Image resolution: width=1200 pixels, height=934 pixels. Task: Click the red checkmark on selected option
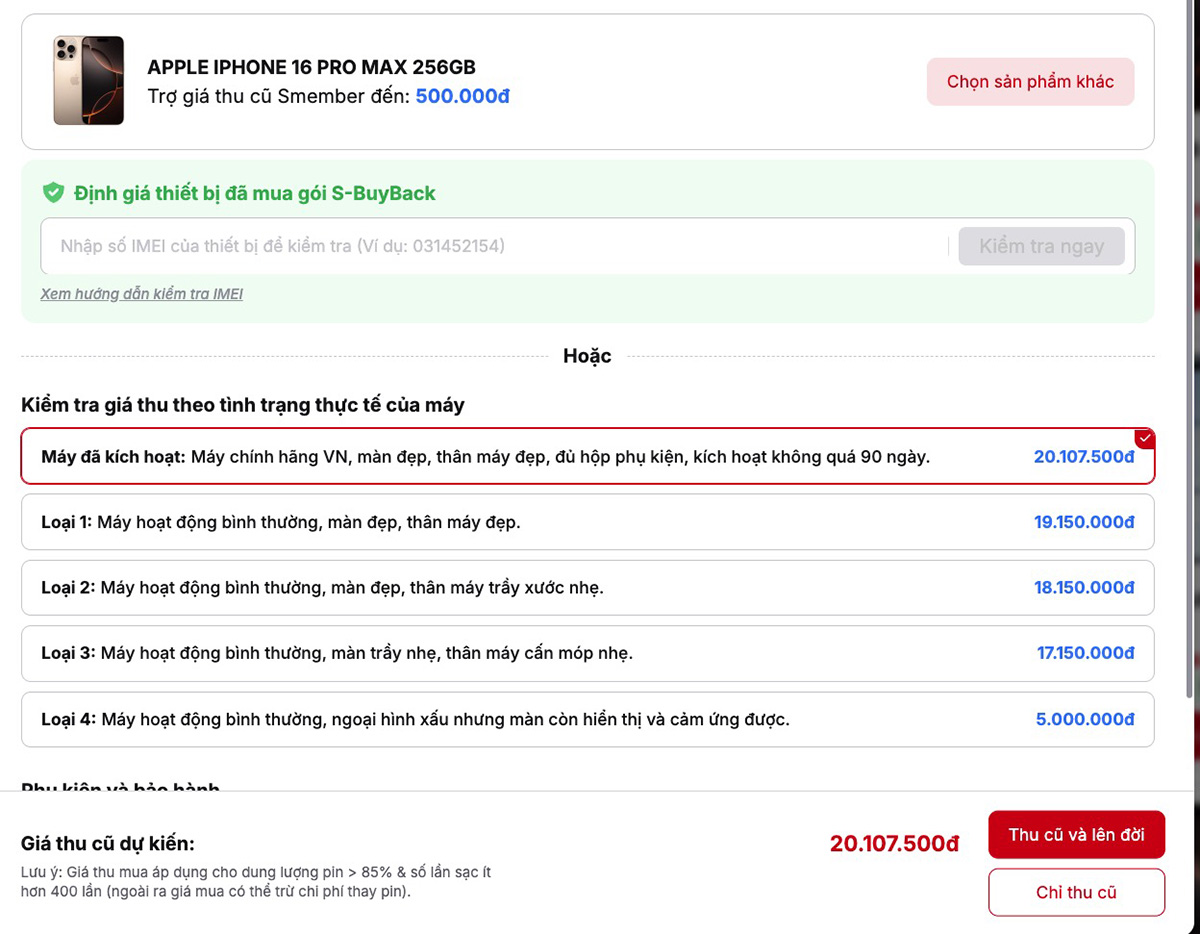point(1145,438)
